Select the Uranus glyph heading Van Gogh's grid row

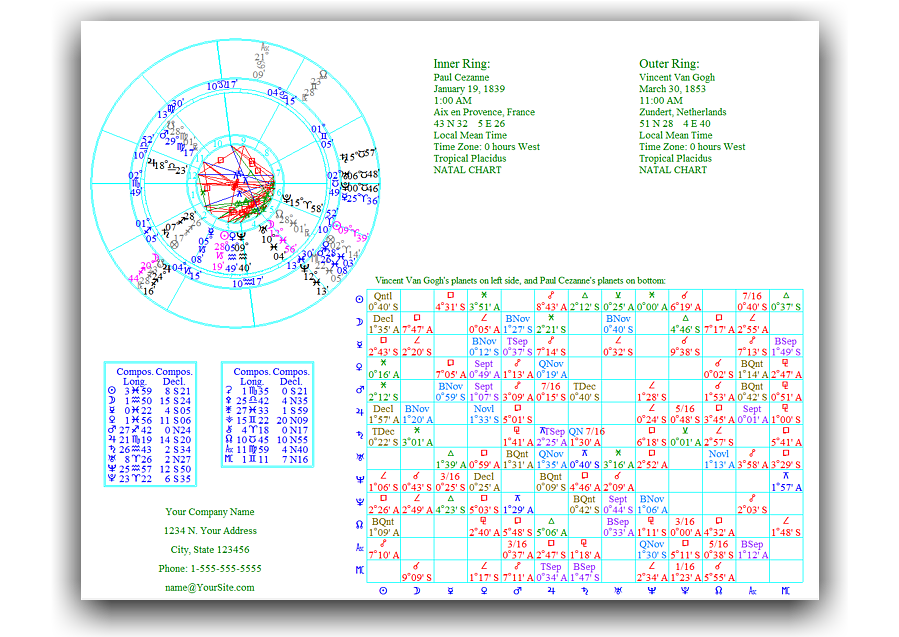(359, 458)
